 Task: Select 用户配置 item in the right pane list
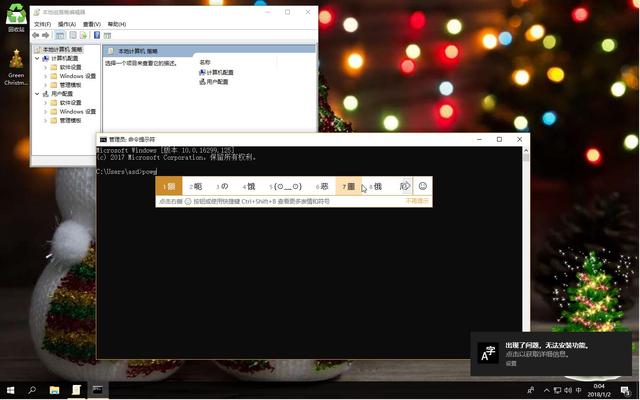(x=213, y=82)
